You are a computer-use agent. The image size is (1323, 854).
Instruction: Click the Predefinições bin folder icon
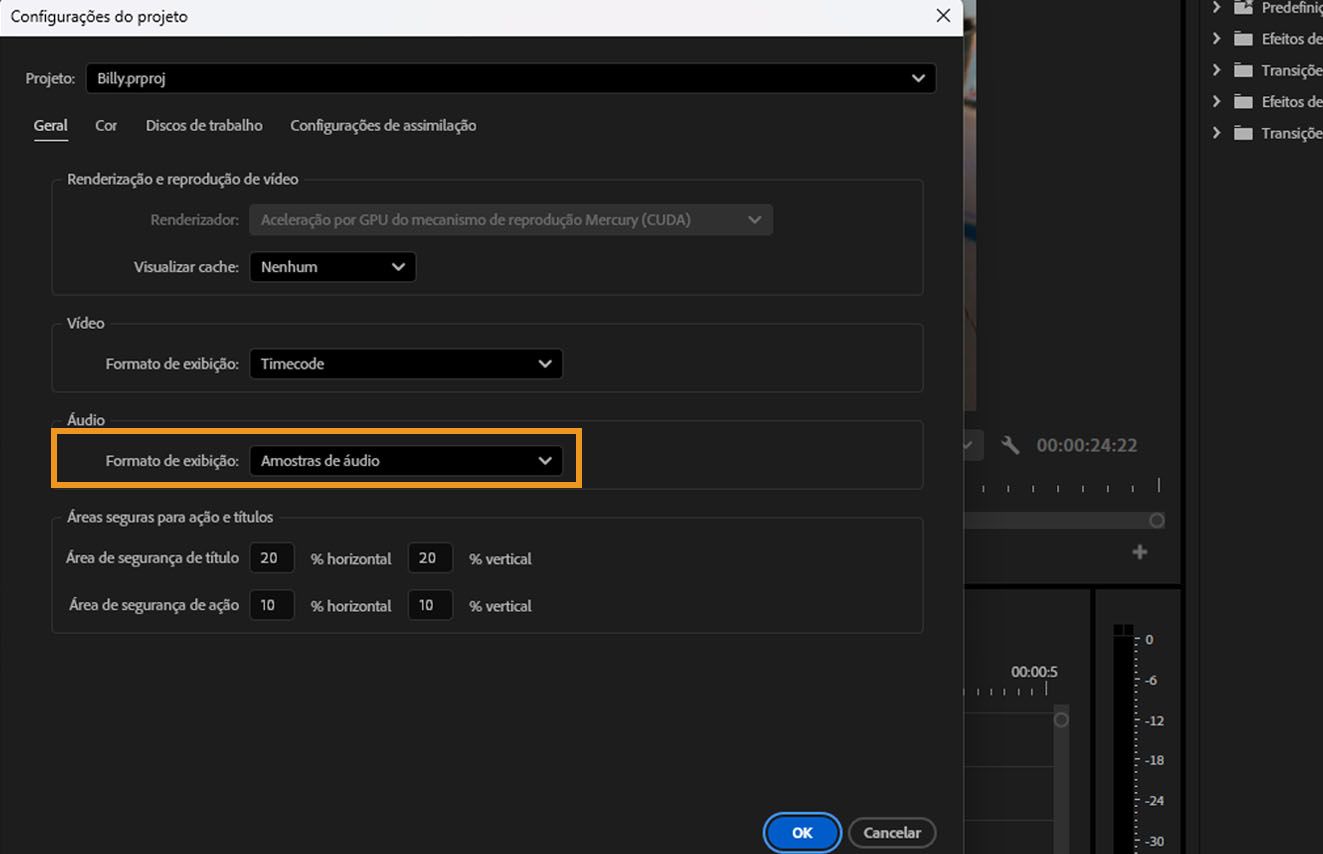(1243, 7)
